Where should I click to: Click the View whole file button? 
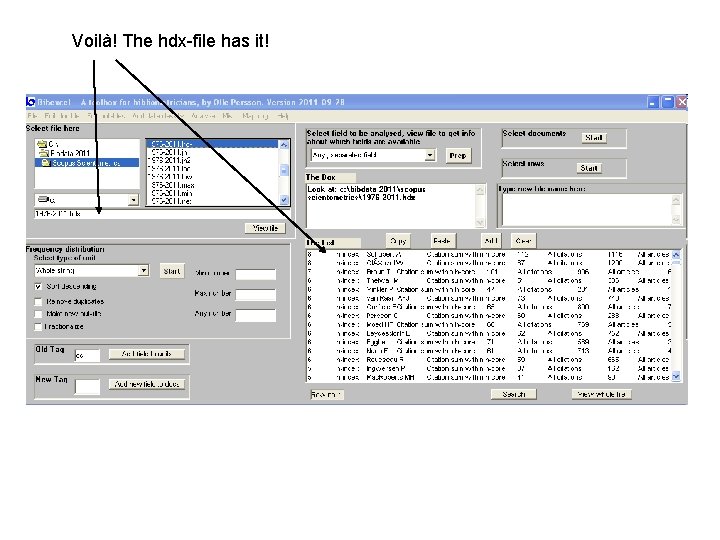click(x=602, y=394)
